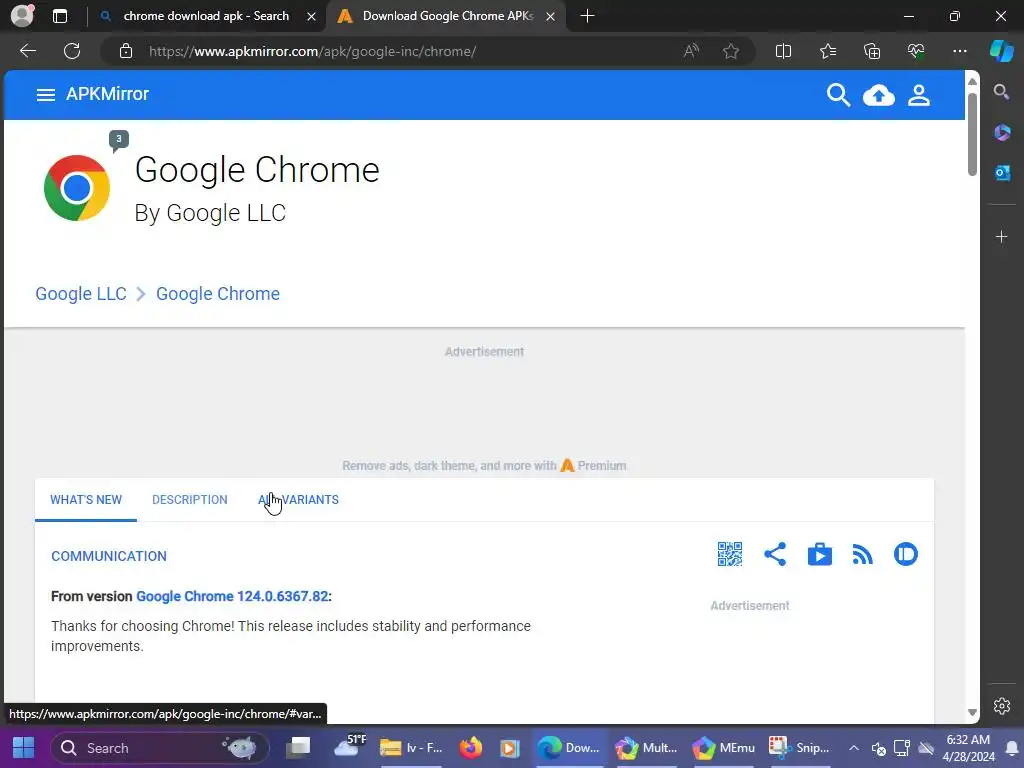Image resolution: width=1024 pixels, height=768 pixels.
Task: Select the ALL VARIANTS tab
Action: coord(298,500)
